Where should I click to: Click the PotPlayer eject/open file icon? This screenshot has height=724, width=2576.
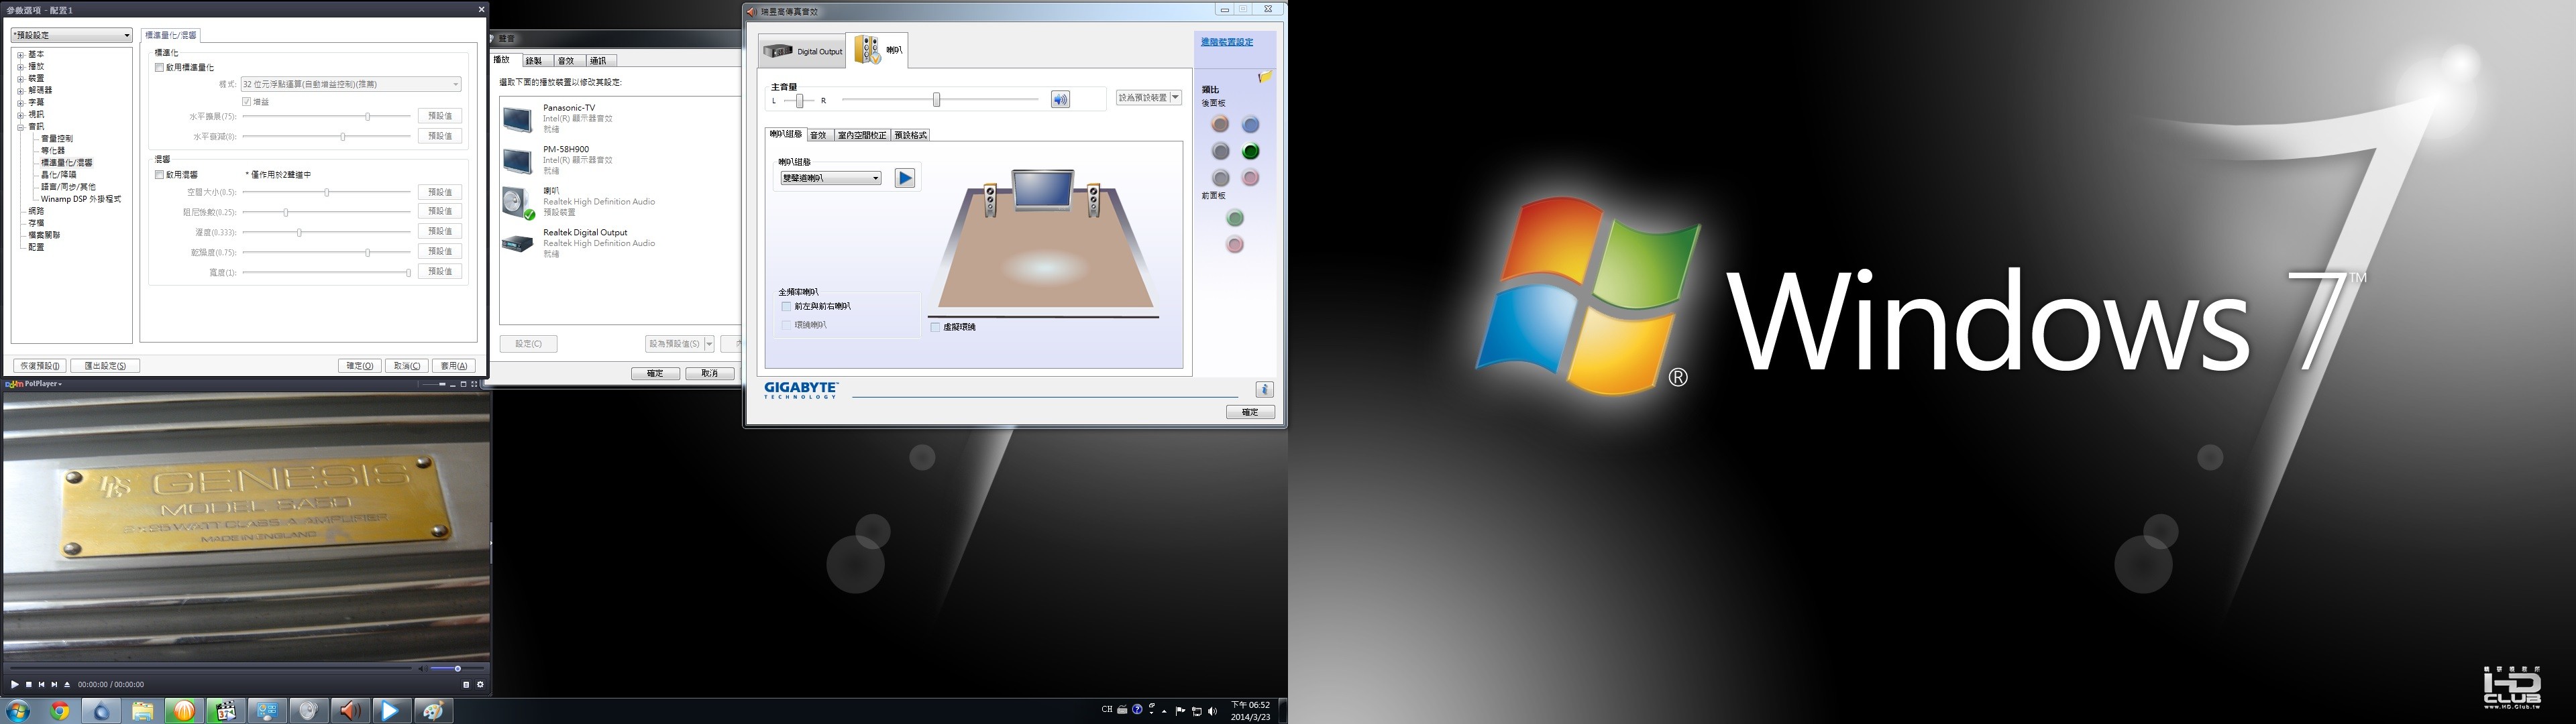pos(67,684)
